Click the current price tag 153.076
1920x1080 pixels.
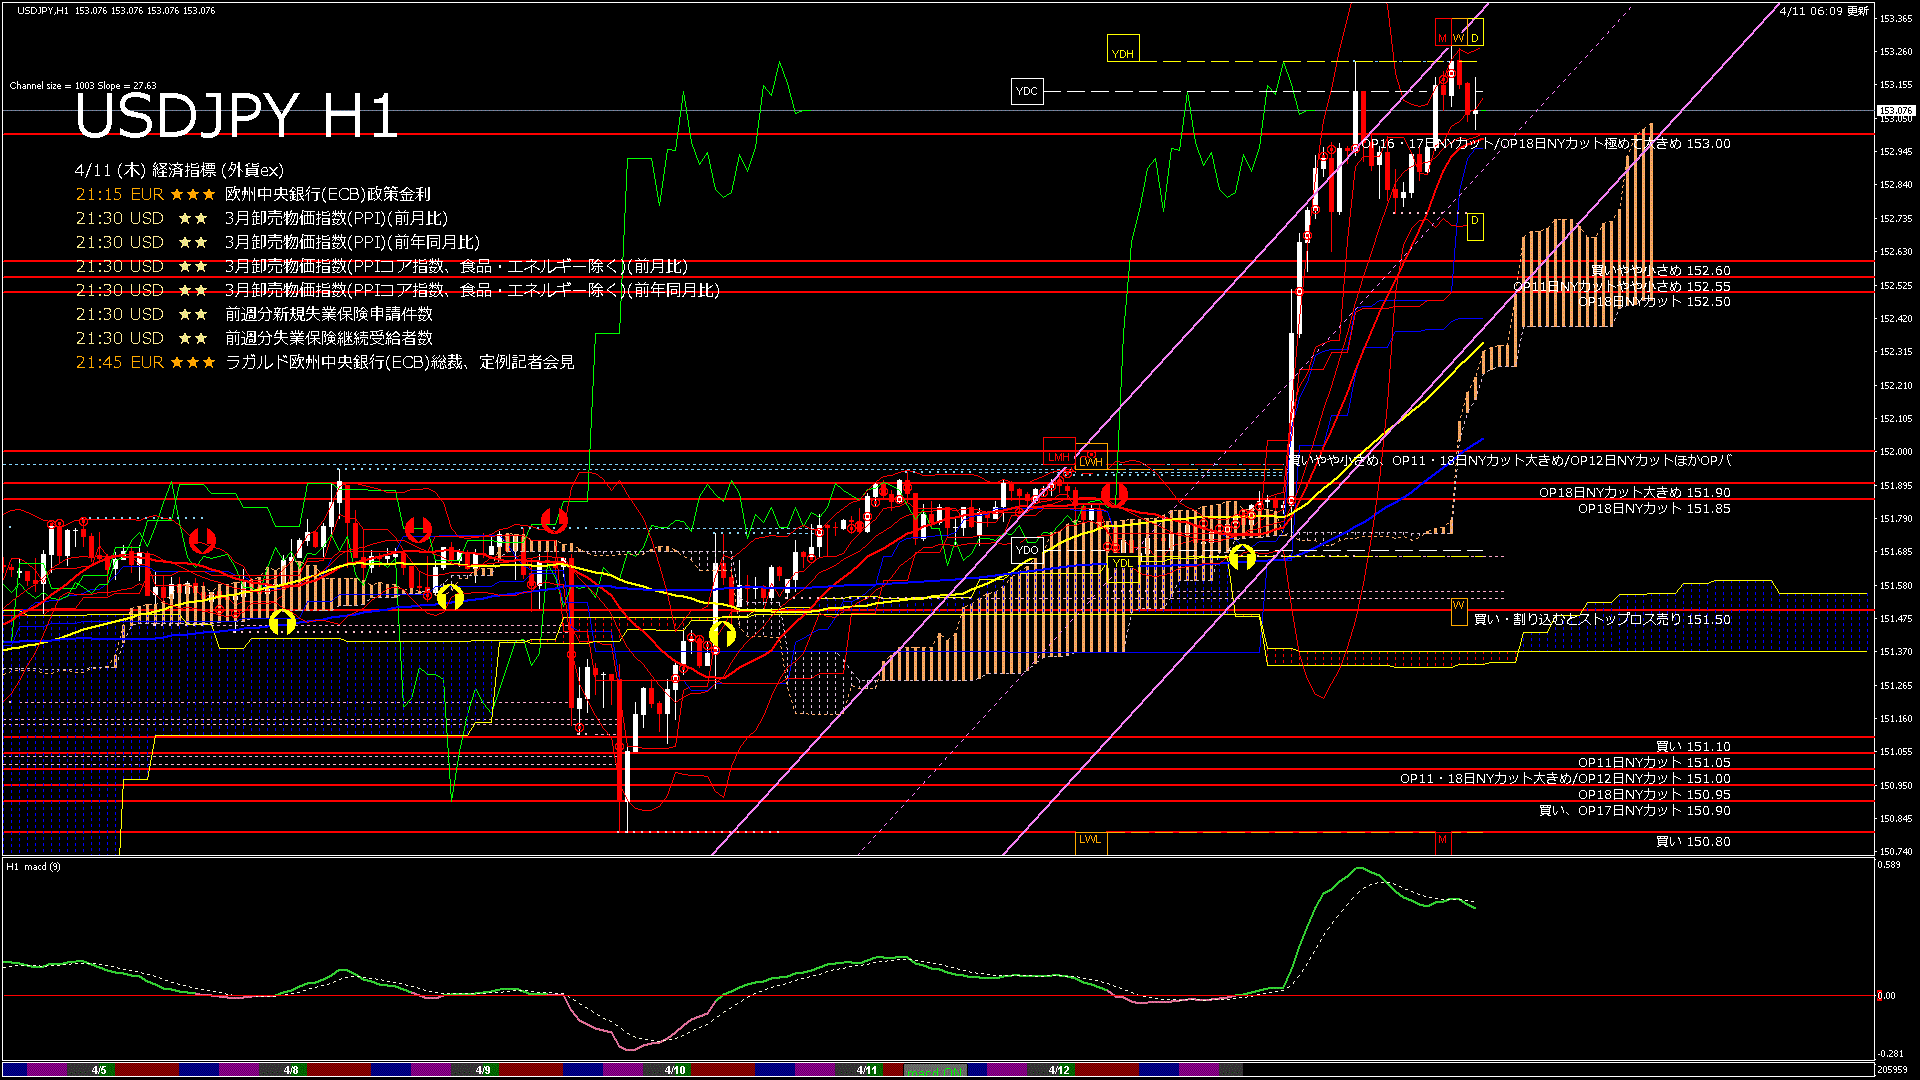(1895, 110)
